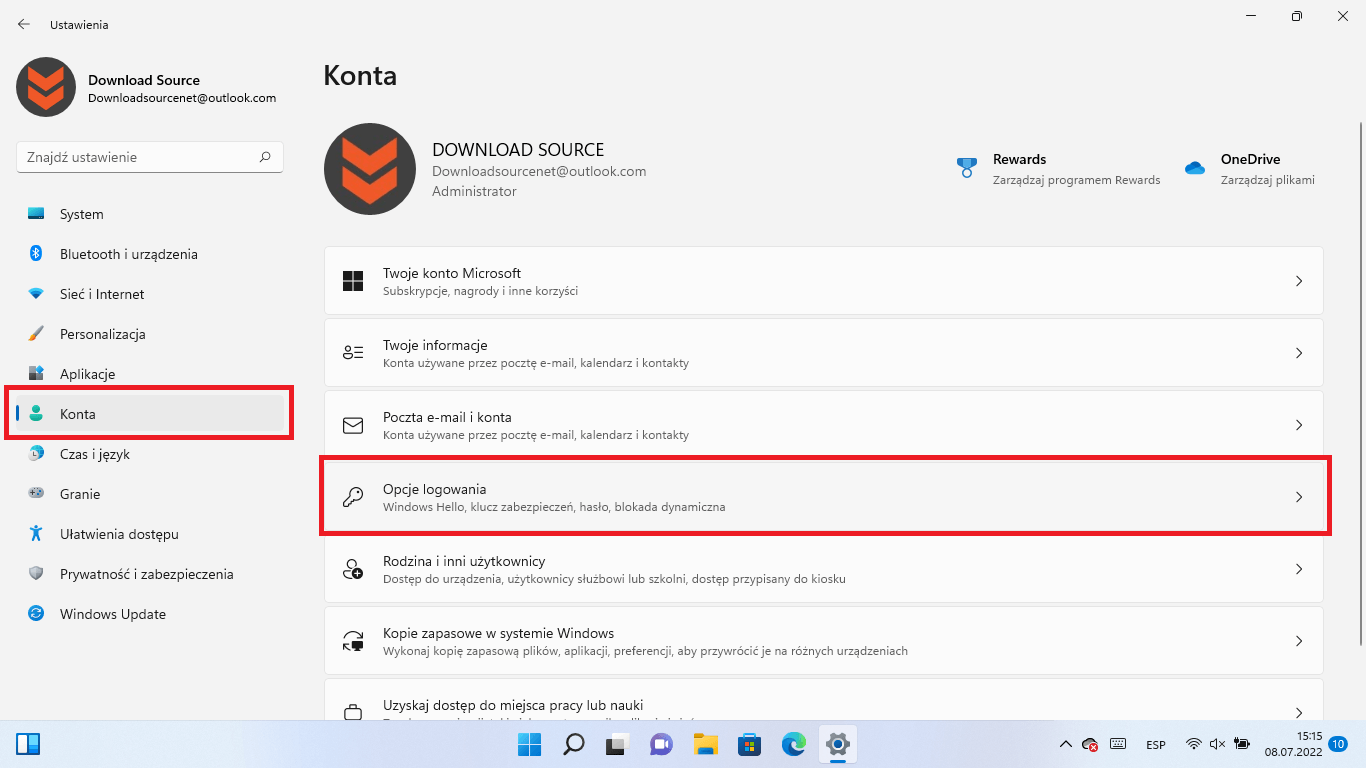Click the key icon for Opcje logowania
Viewport: 1366px width, 768px height.
[353, 497]
